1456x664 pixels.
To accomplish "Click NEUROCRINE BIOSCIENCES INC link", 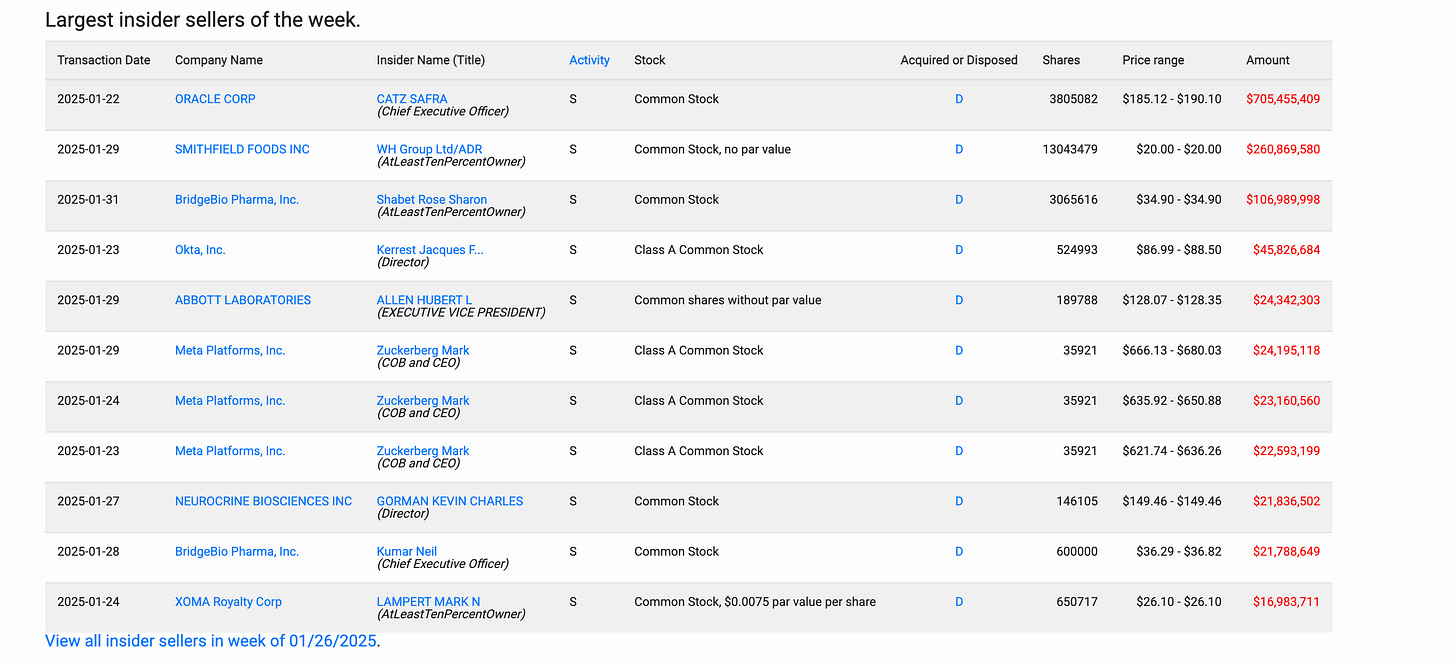I will click(263, 501).
